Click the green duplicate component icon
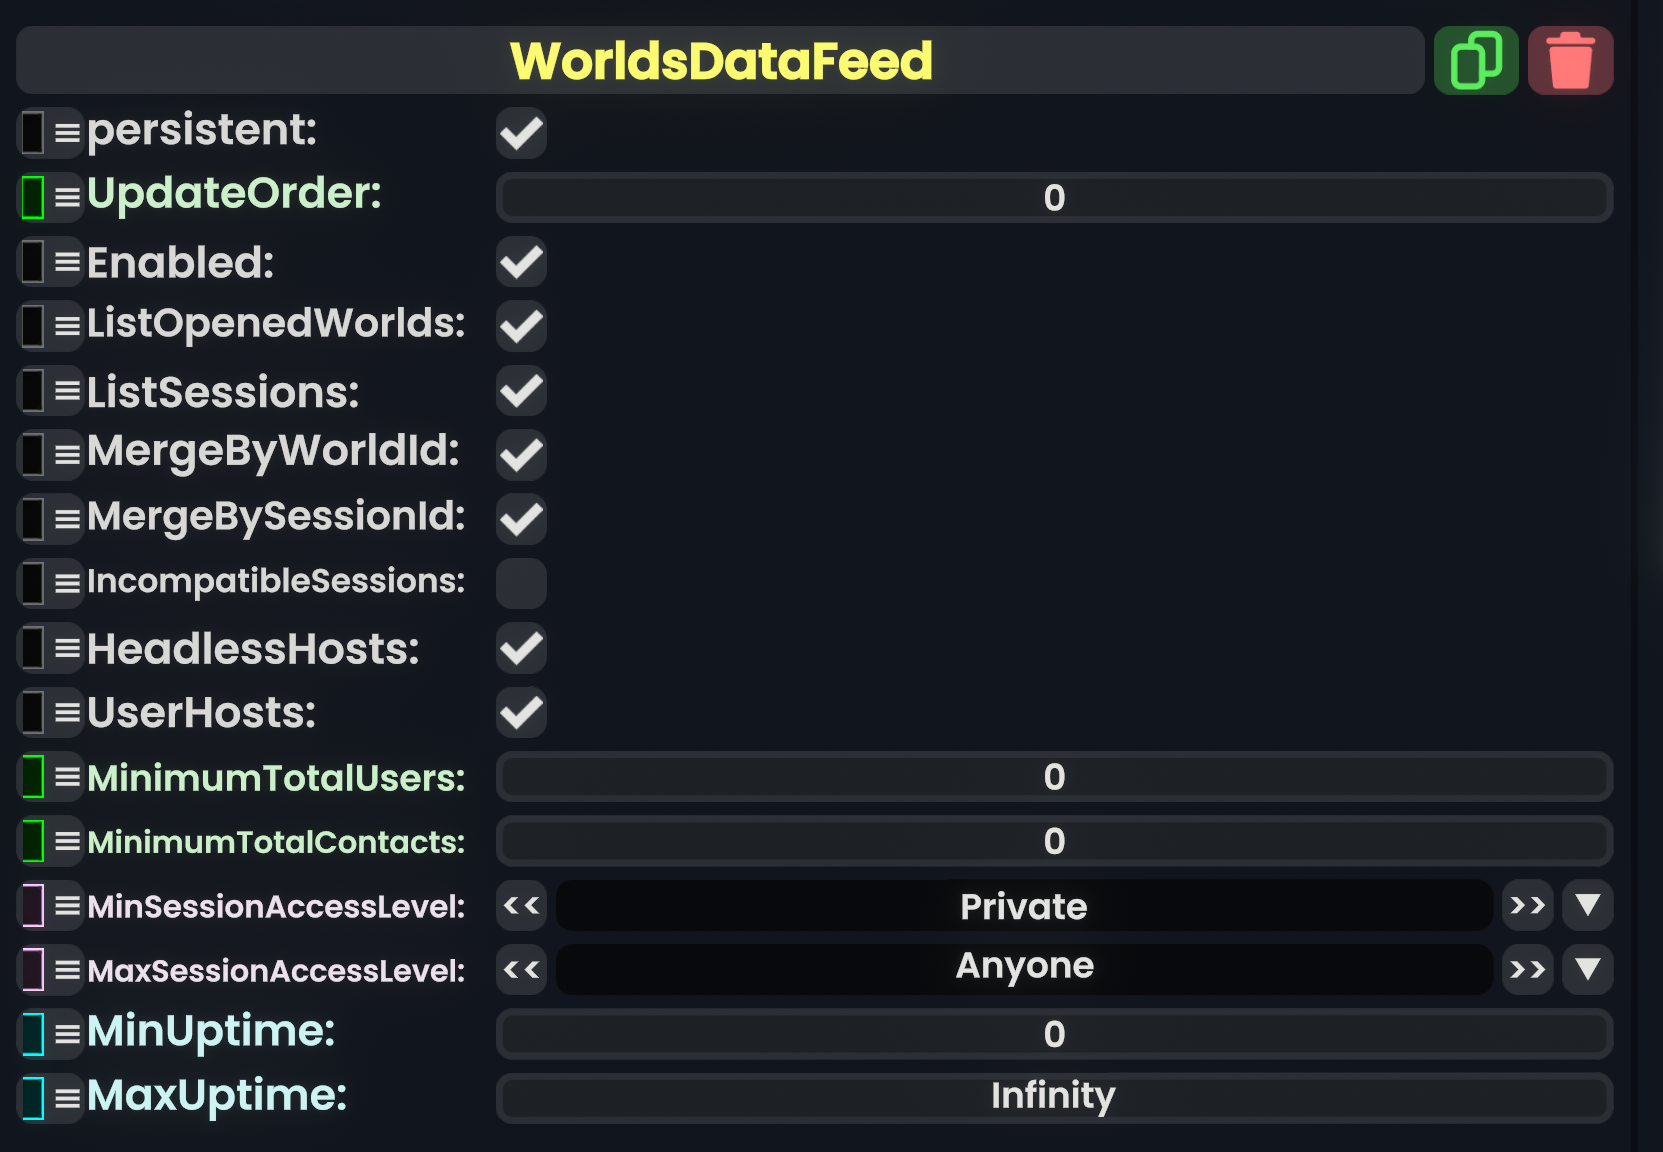 (x=1476, y=61)
